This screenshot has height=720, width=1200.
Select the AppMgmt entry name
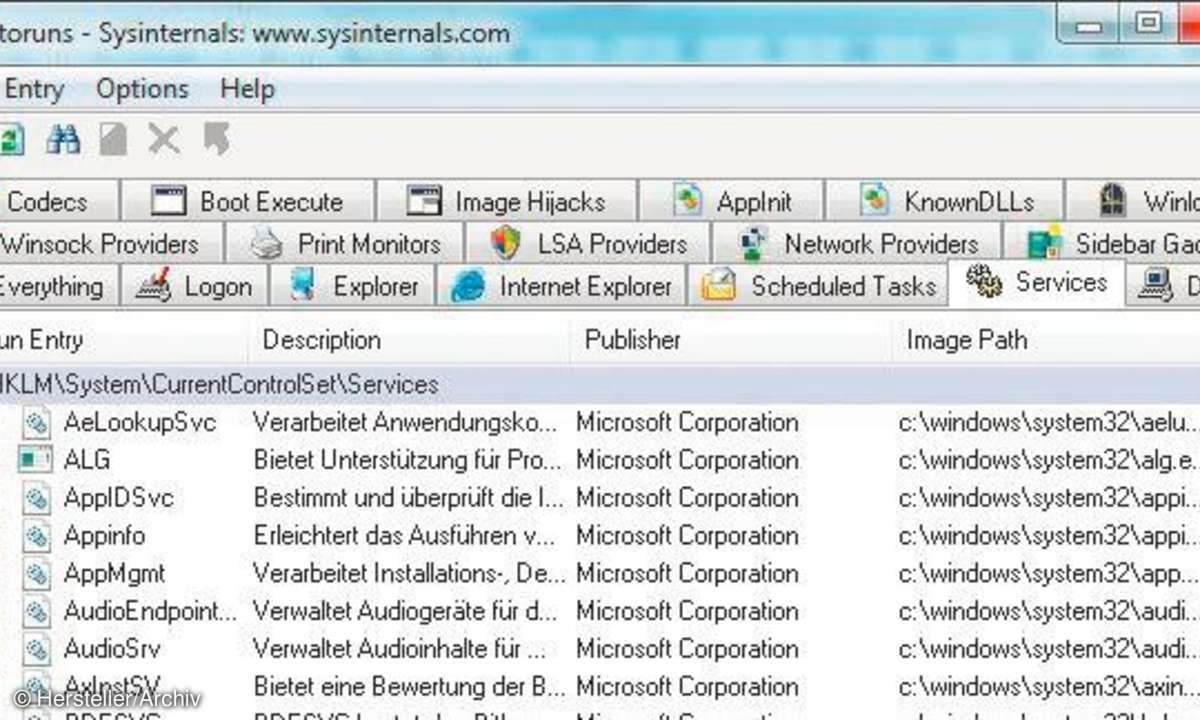click(x=115, y=574)
